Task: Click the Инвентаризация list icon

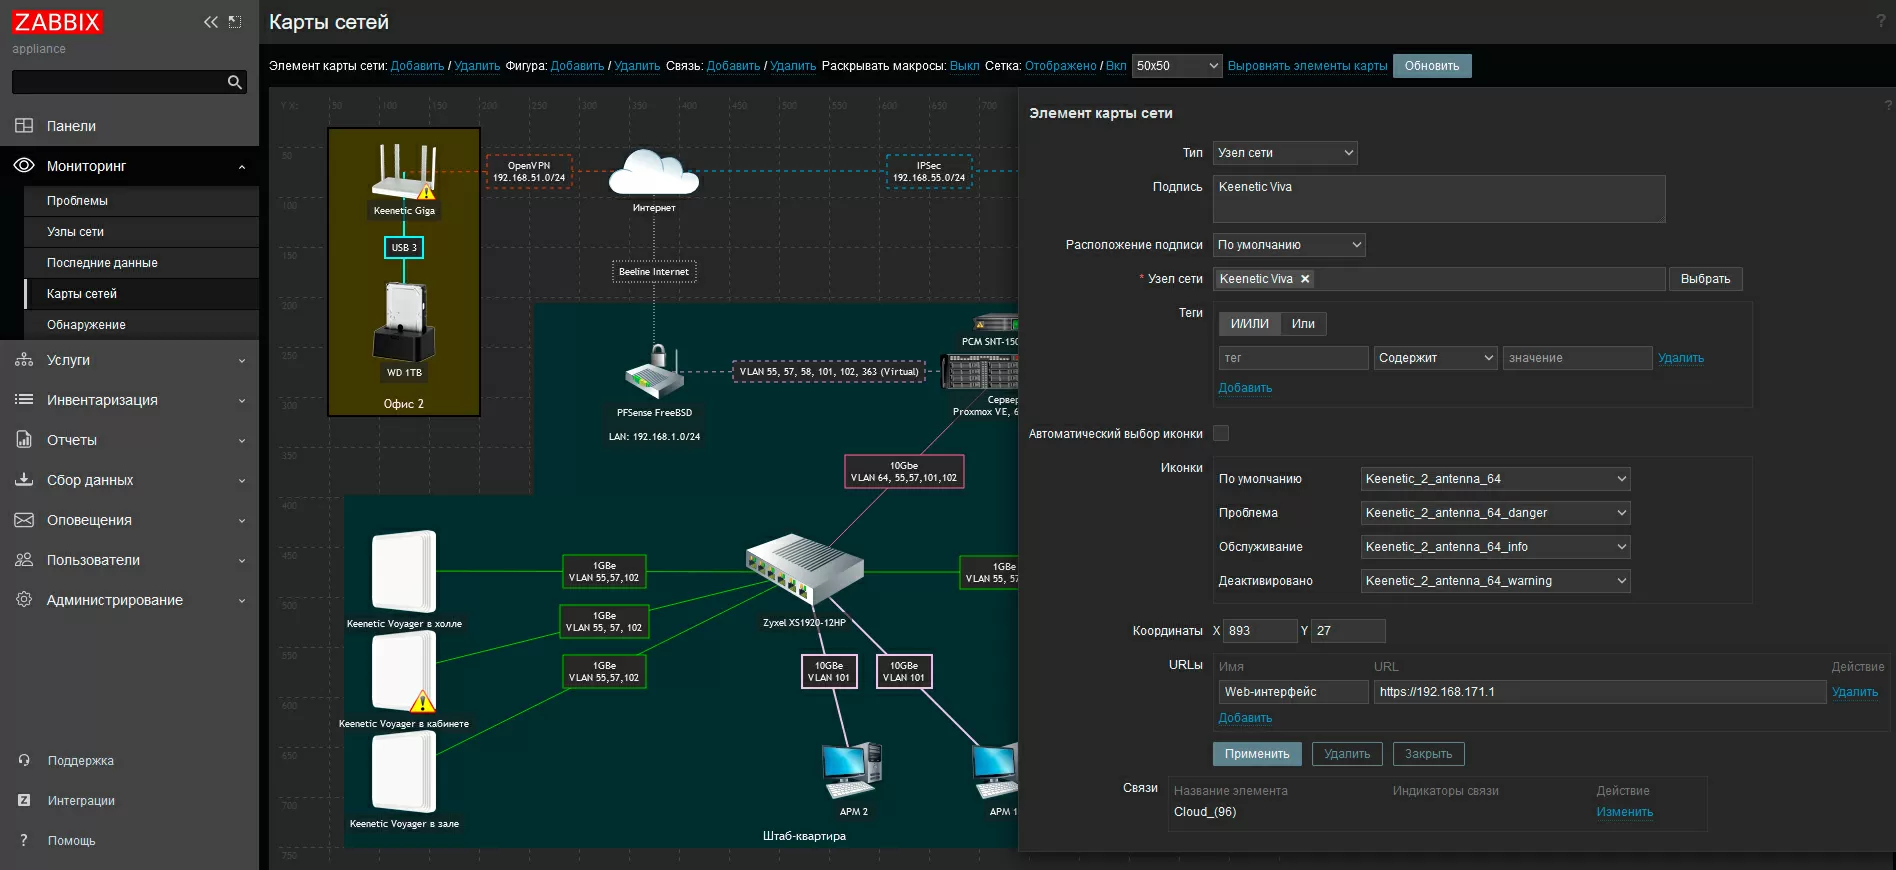Action: pyautogui.click(x=24, y=400)
